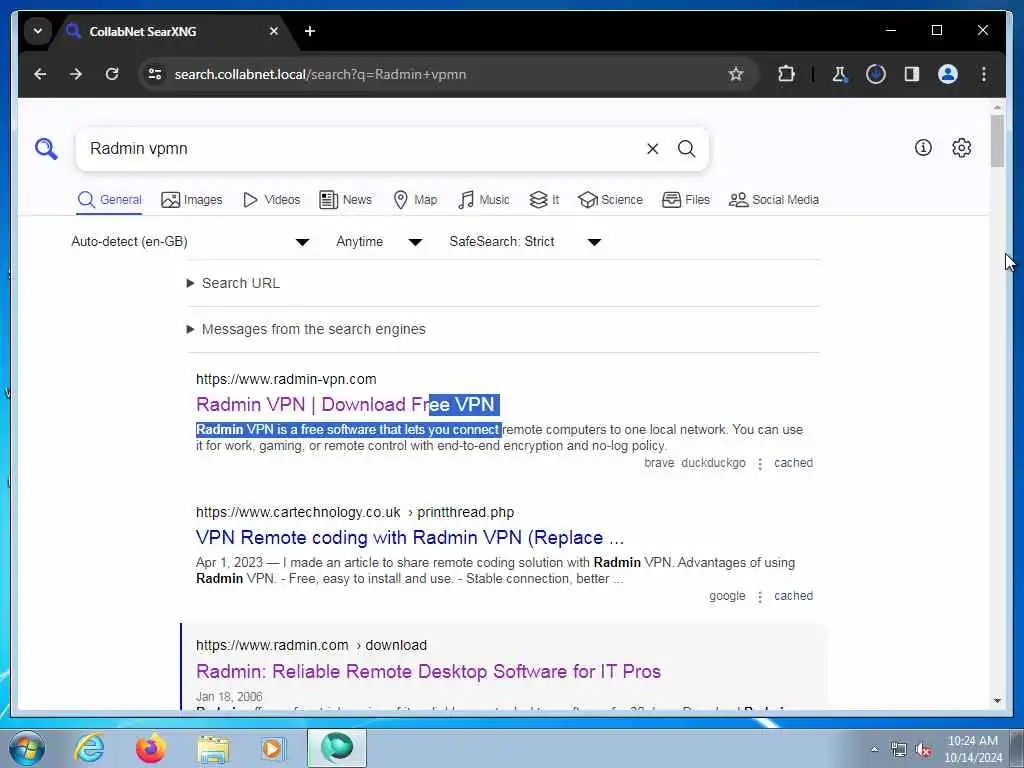Launch Internet Explorer from the taskbar
The width and height of the screenshot is (1024, 768).
click(89, 748)
